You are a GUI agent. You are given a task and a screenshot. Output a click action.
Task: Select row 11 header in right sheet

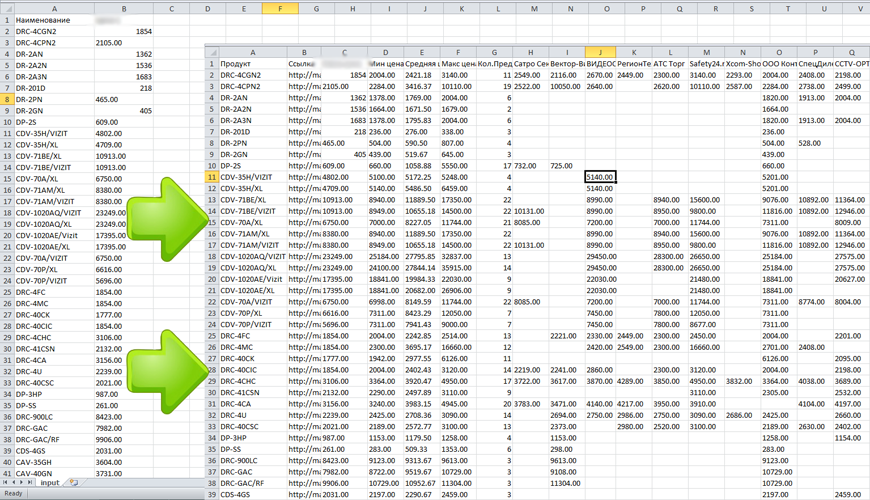point(211,177)
